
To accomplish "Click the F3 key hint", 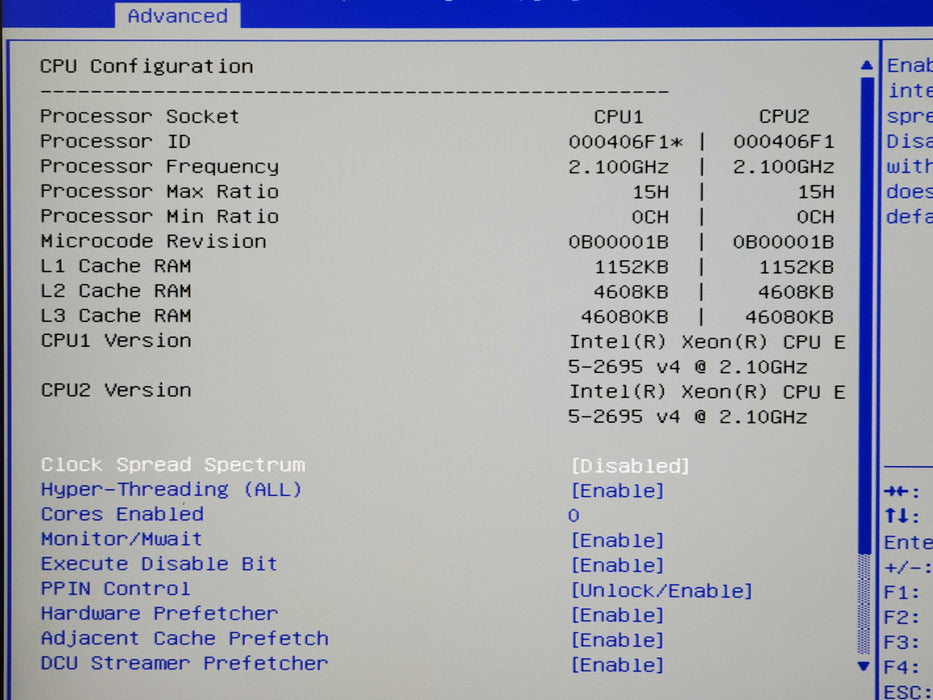I will click(902, 643).
